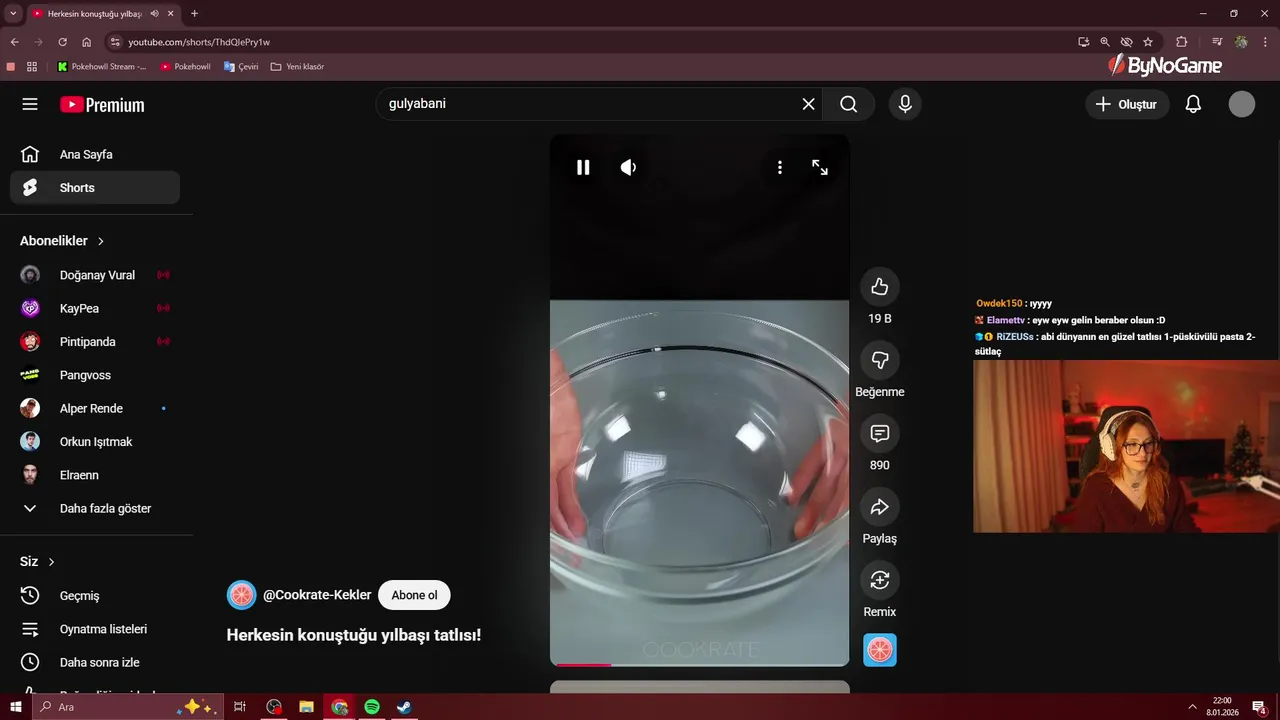The image size is (1280, 720).
Task: Open Çeviri bookmark
Action: point(241,67)
